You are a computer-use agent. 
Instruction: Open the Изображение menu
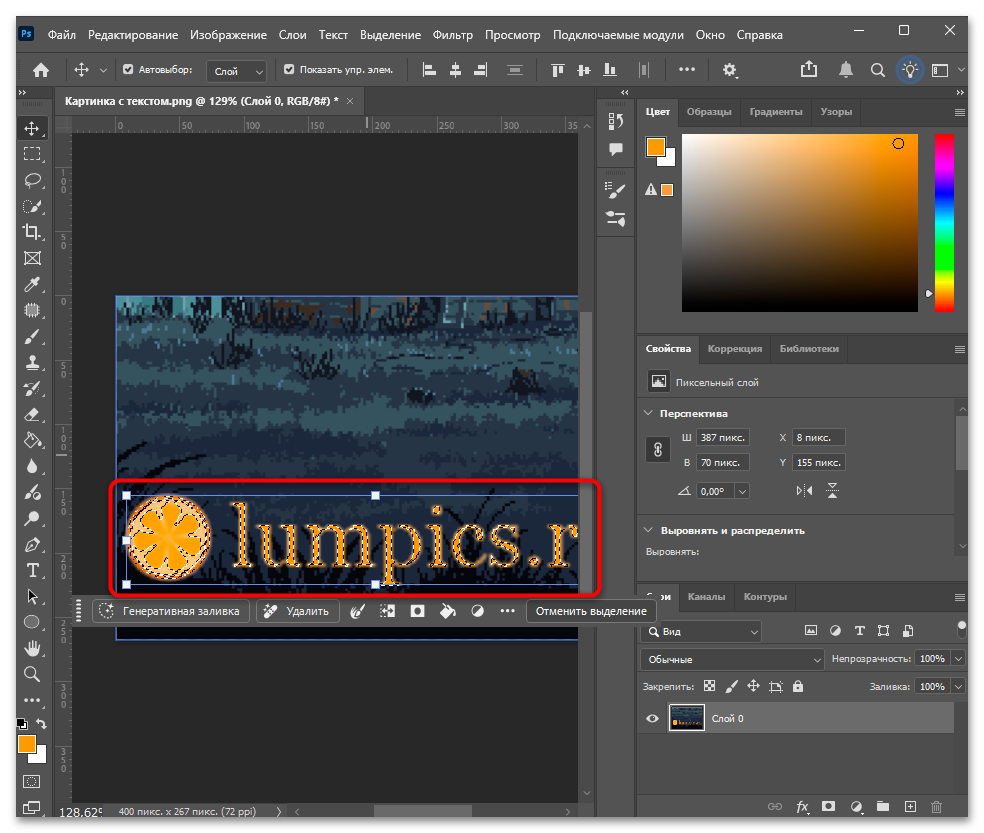tap(228, 35)
